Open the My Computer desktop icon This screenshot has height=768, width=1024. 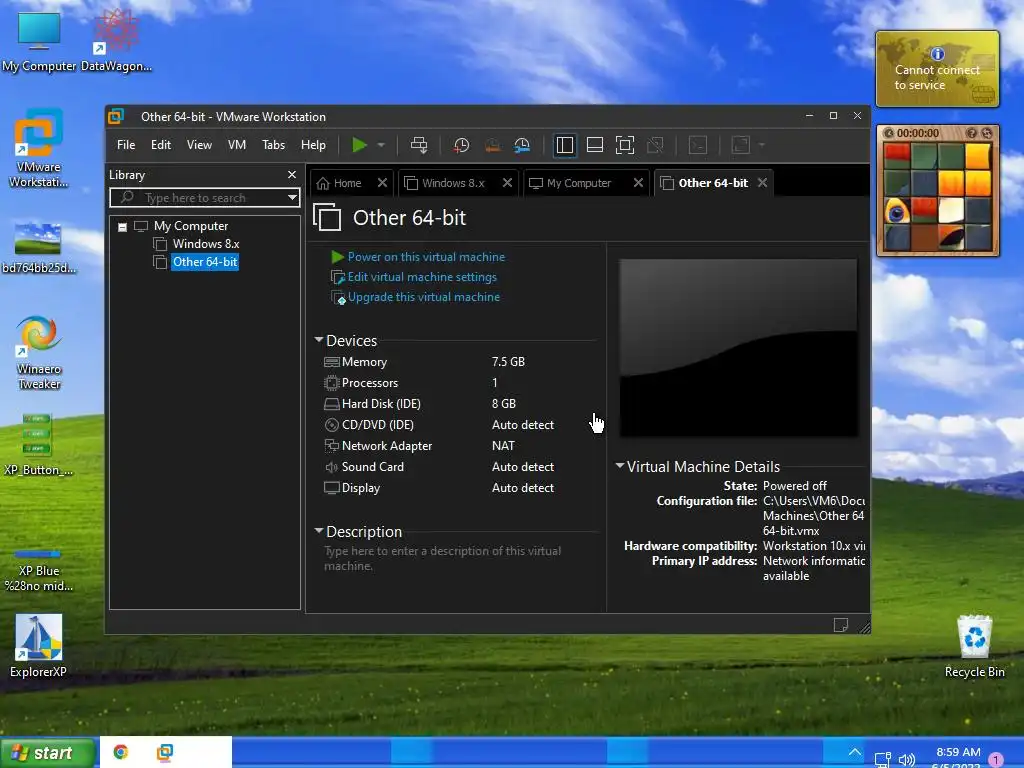click(x=39, y=40)
